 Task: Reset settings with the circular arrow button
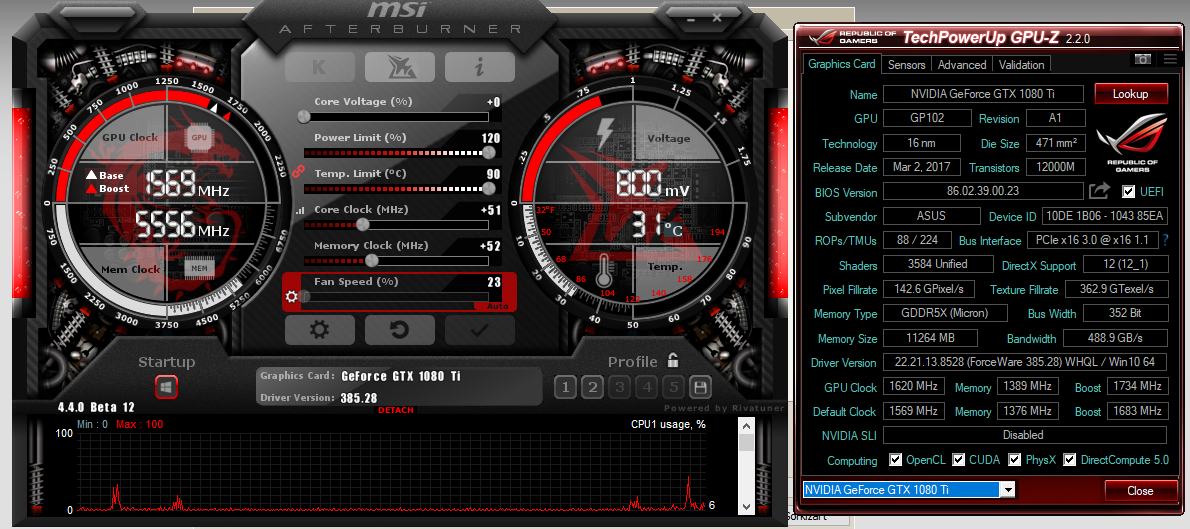tap(399, 329)
